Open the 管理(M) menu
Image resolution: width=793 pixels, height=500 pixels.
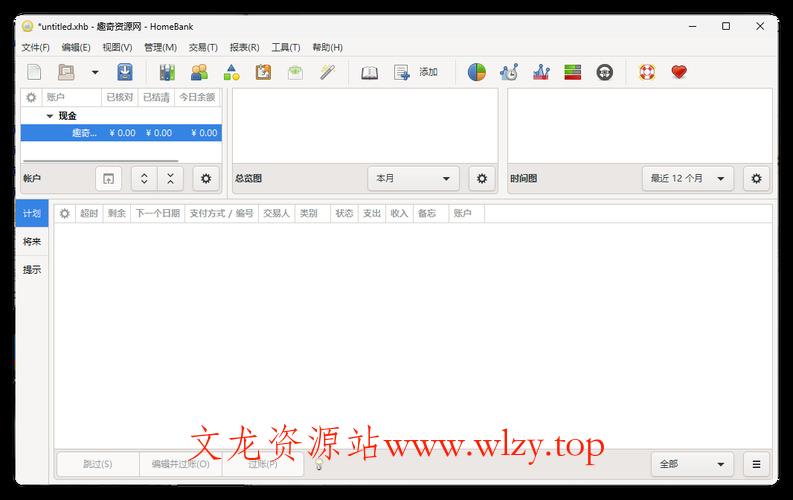pyautogui.click(x=160, y=48)
